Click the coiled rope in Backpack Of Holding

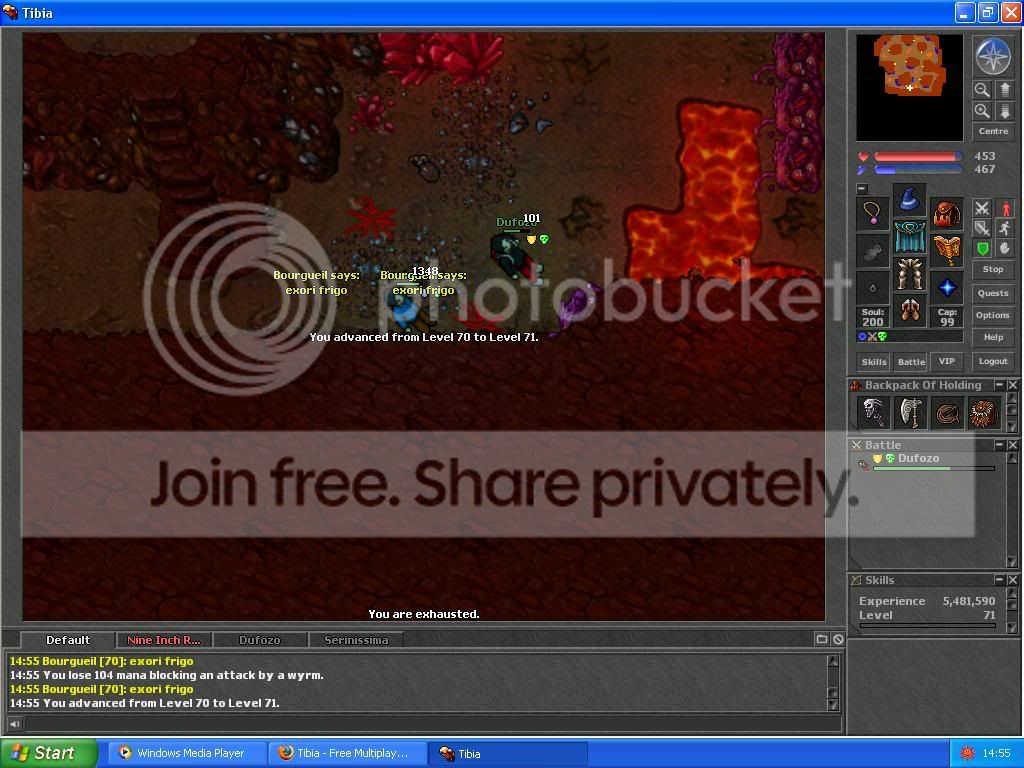[x=946, y=413]
